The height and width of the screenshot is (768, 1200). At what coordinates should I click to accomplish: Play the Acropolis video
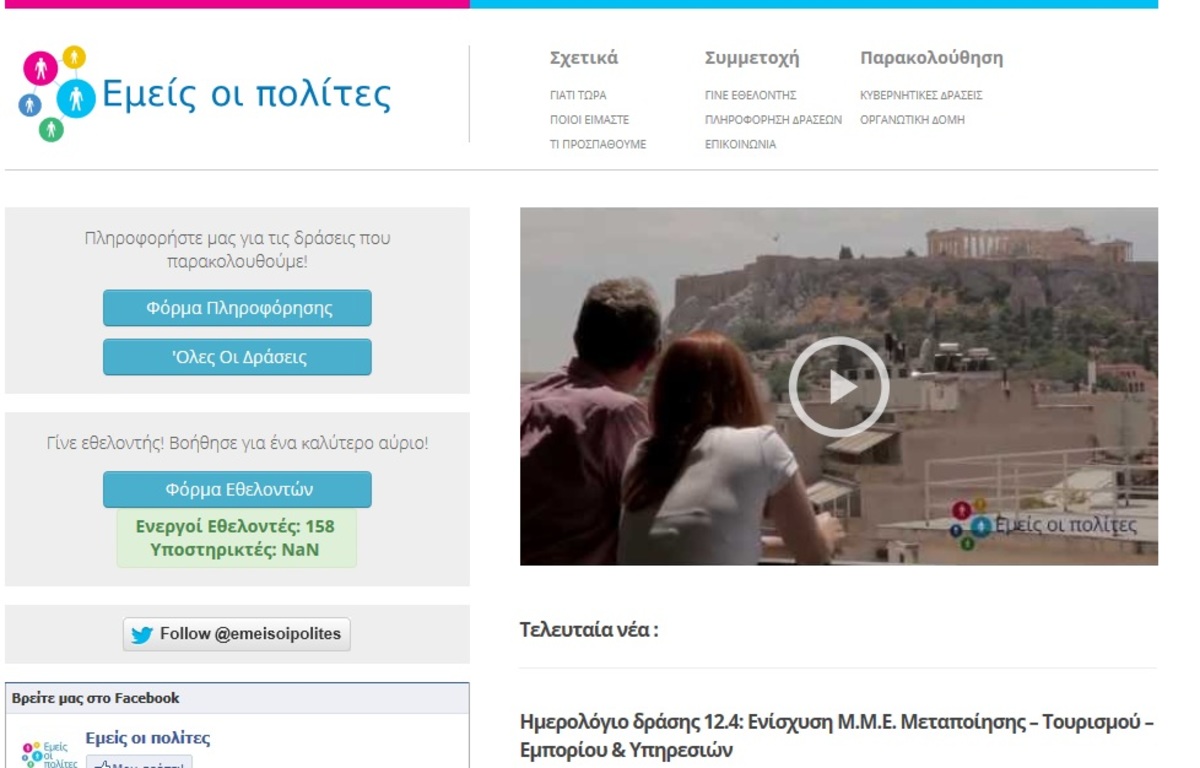tap(838, 387)
